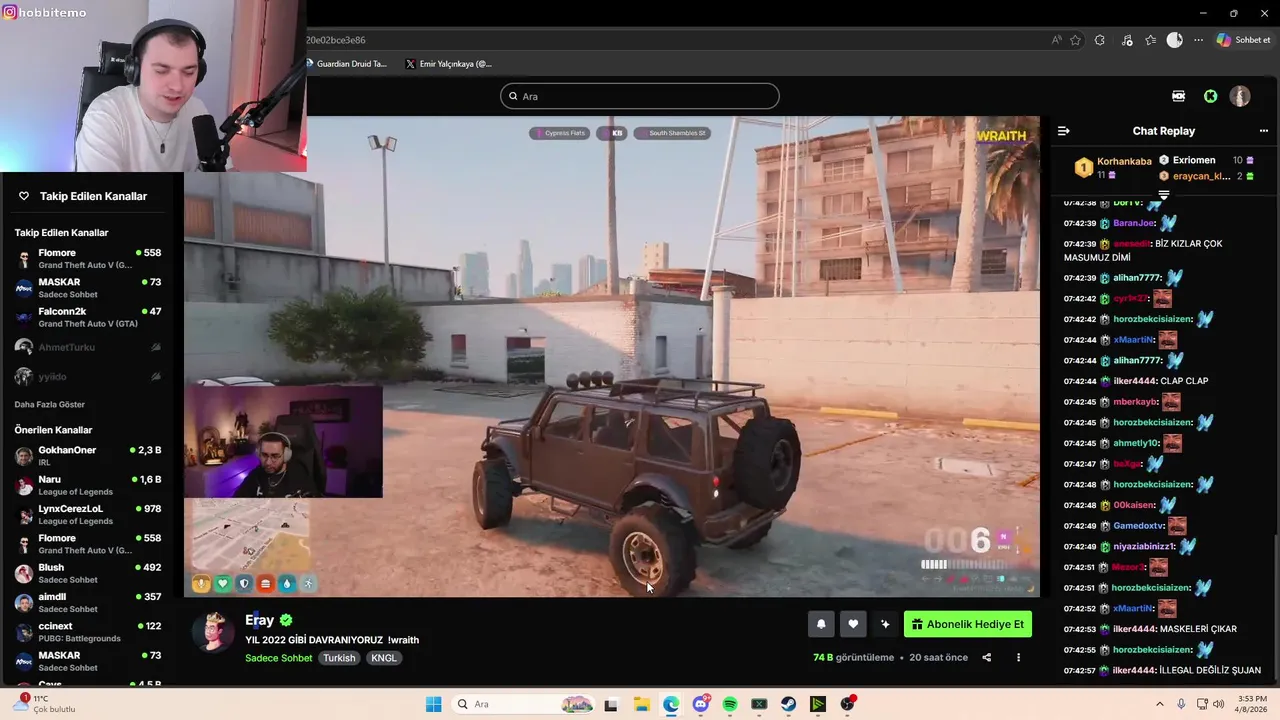1280x720 pixels.
Task: Switch to the Emir Yalçınkaya X tab
Action: tap(448, 64)
